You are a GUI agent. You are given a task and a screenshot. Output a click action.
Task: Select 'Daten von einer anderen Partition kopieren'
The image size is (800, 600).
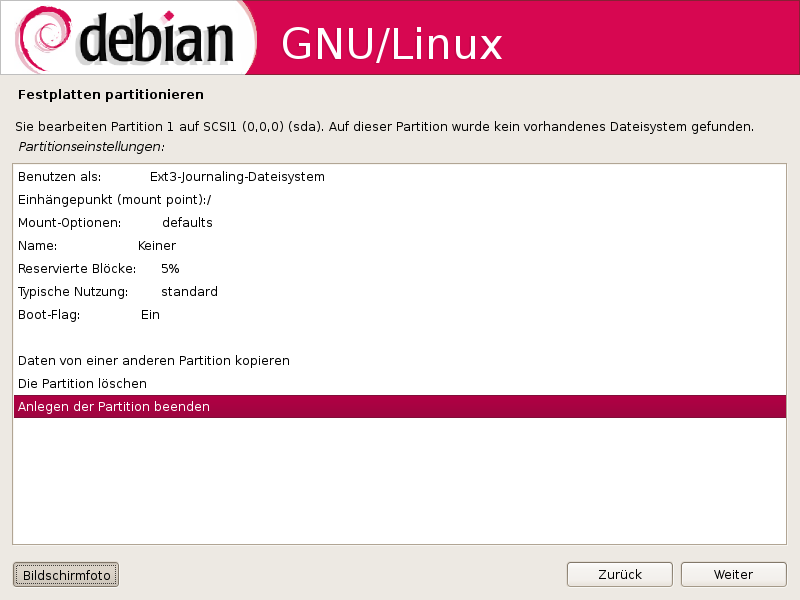point(154,361)
